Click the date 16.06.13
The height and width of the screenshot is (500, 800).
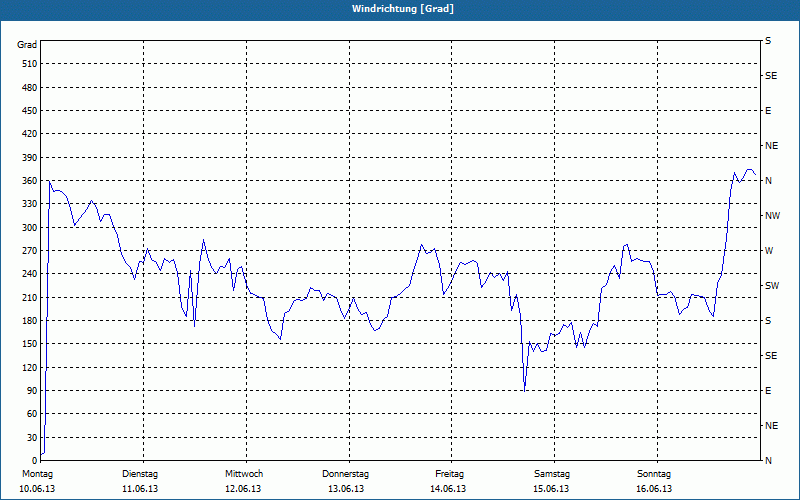654,489
